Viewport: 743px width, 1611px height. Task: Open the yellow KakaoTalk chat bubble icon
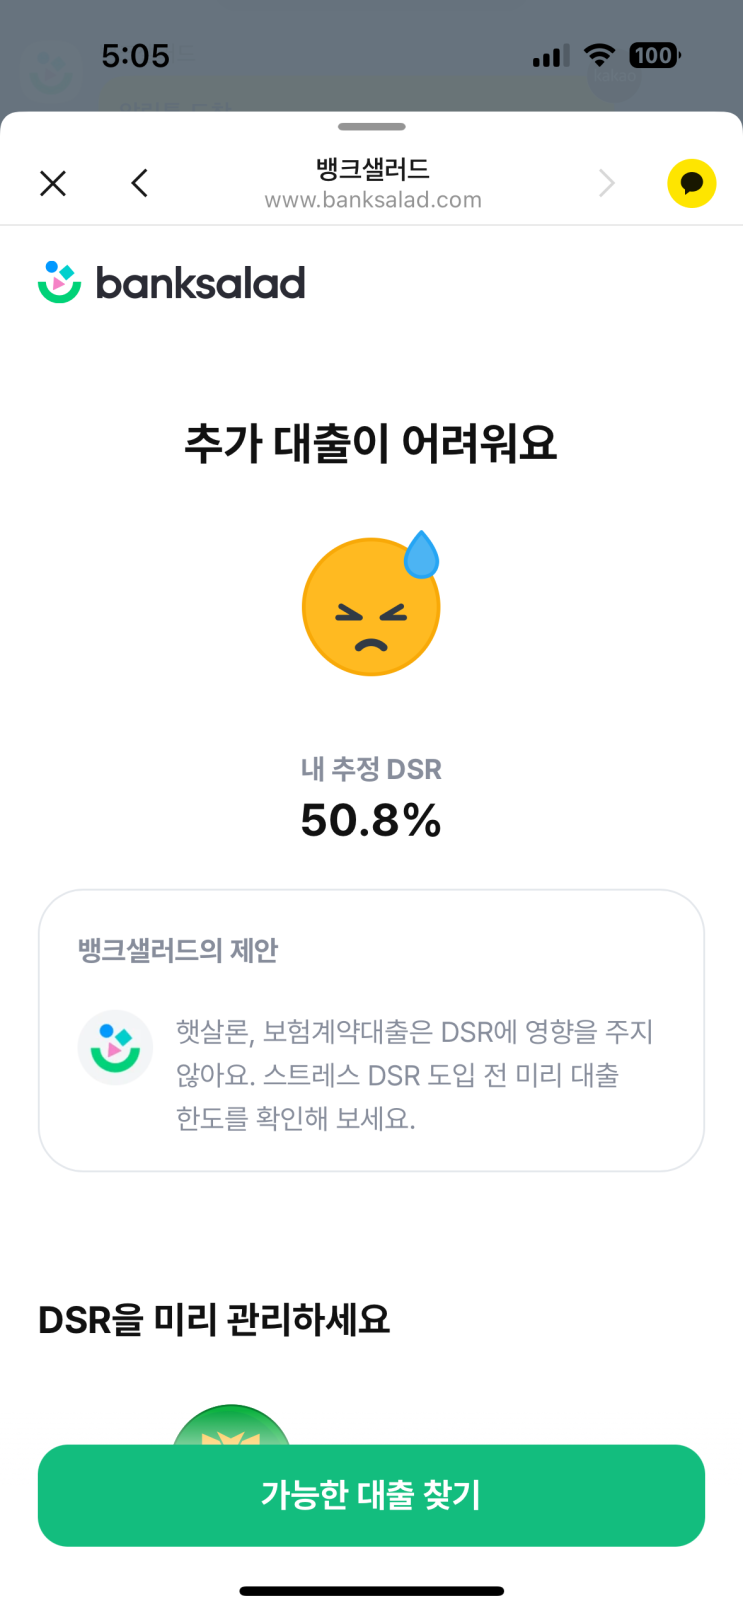(691, 183)
